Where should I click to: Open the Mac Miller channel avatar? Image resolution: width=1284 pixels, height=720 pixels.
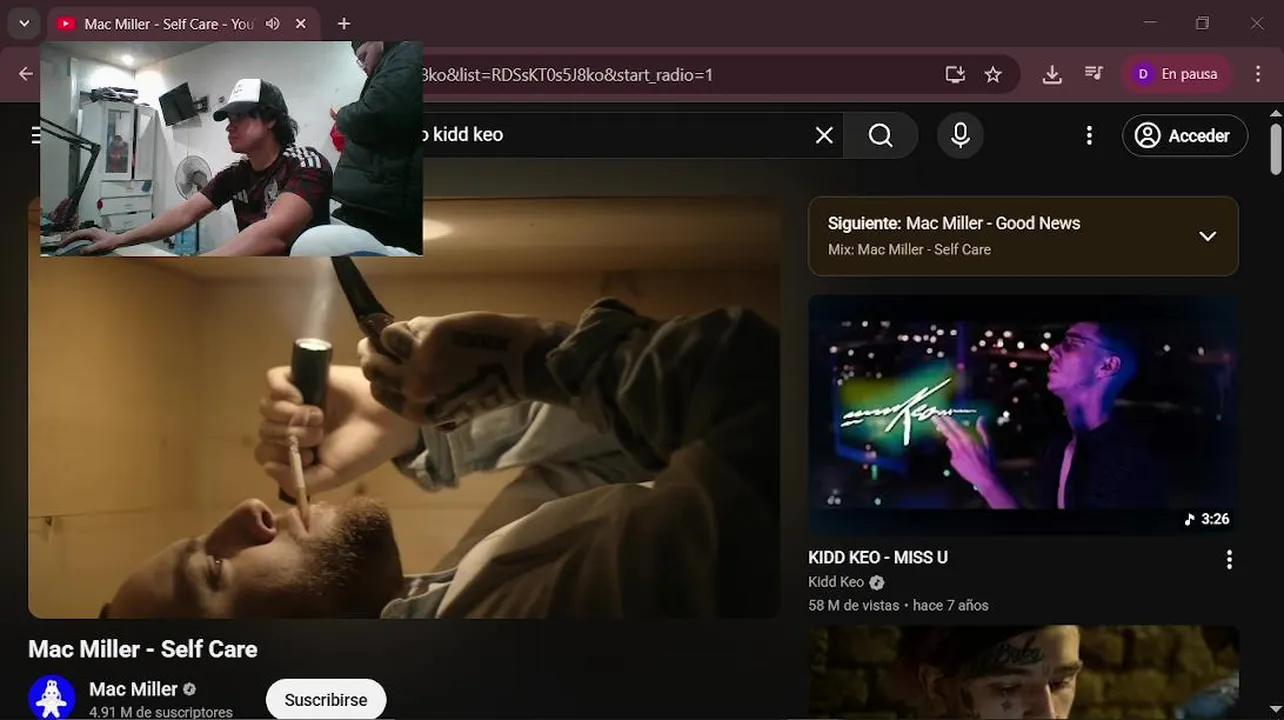coord(52,698)
